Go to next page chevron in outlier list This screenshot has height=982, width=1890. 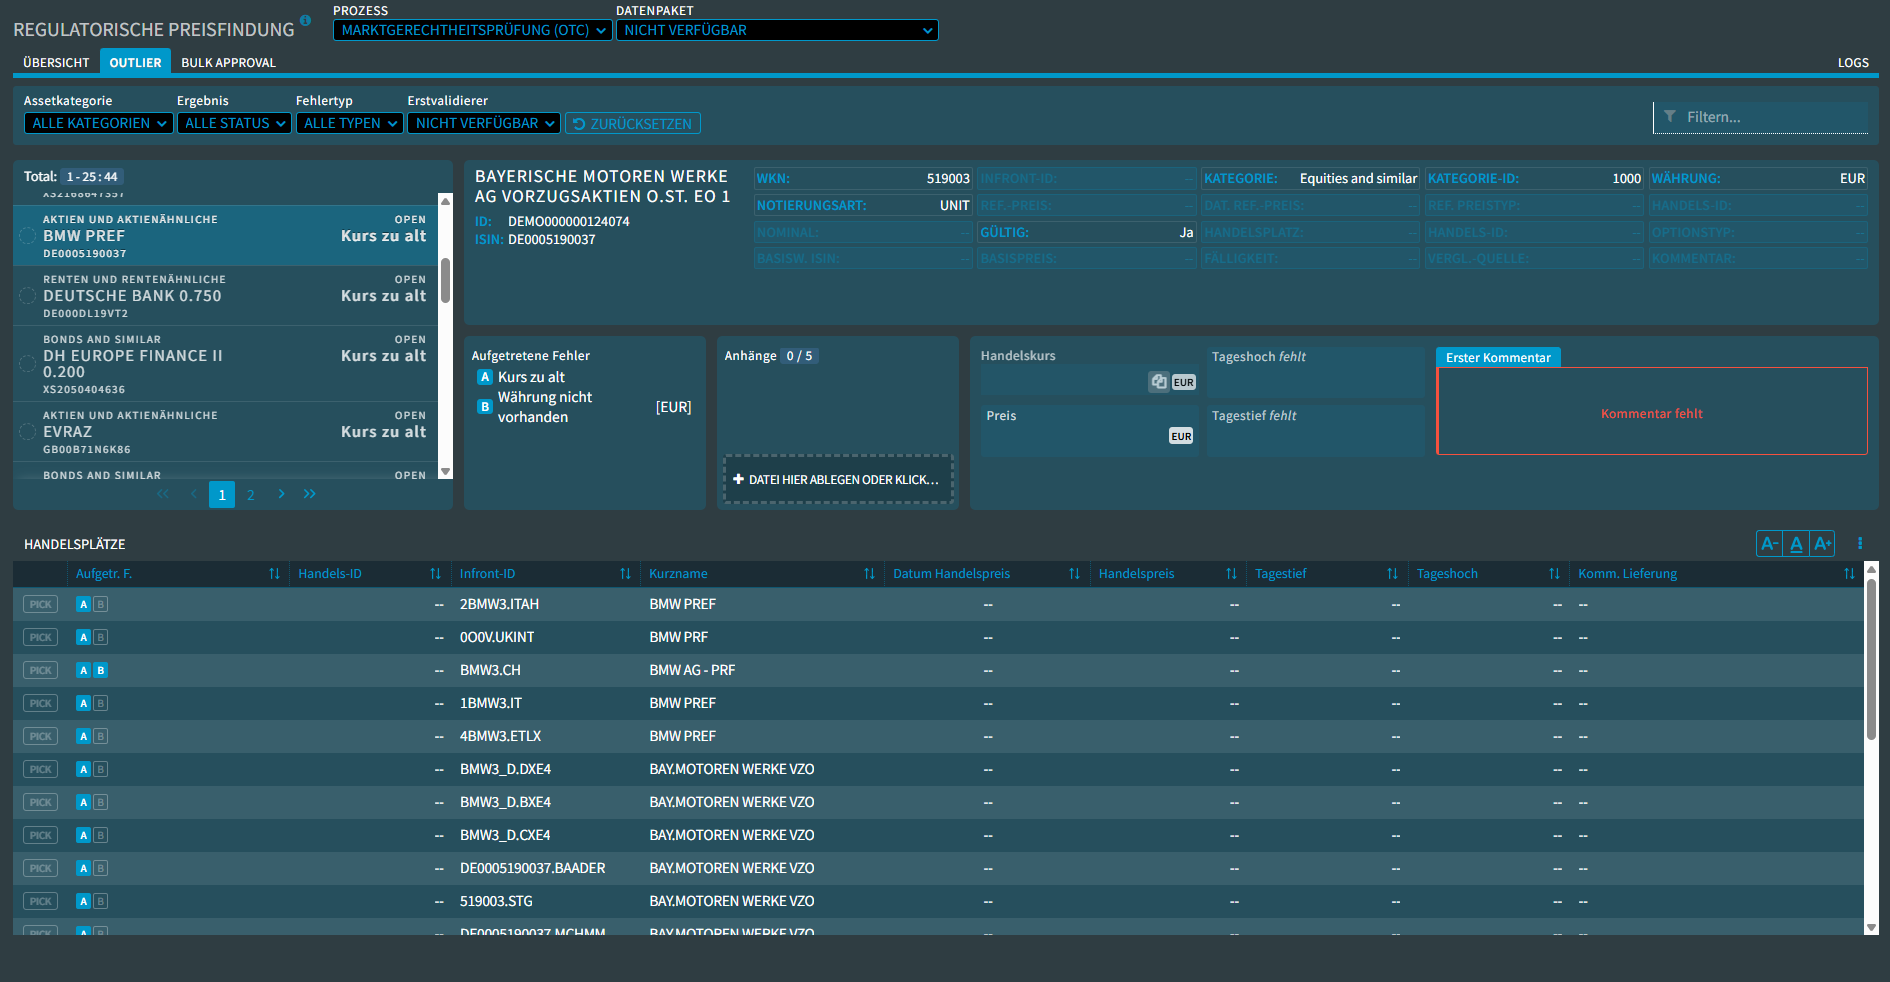point(281,494)
